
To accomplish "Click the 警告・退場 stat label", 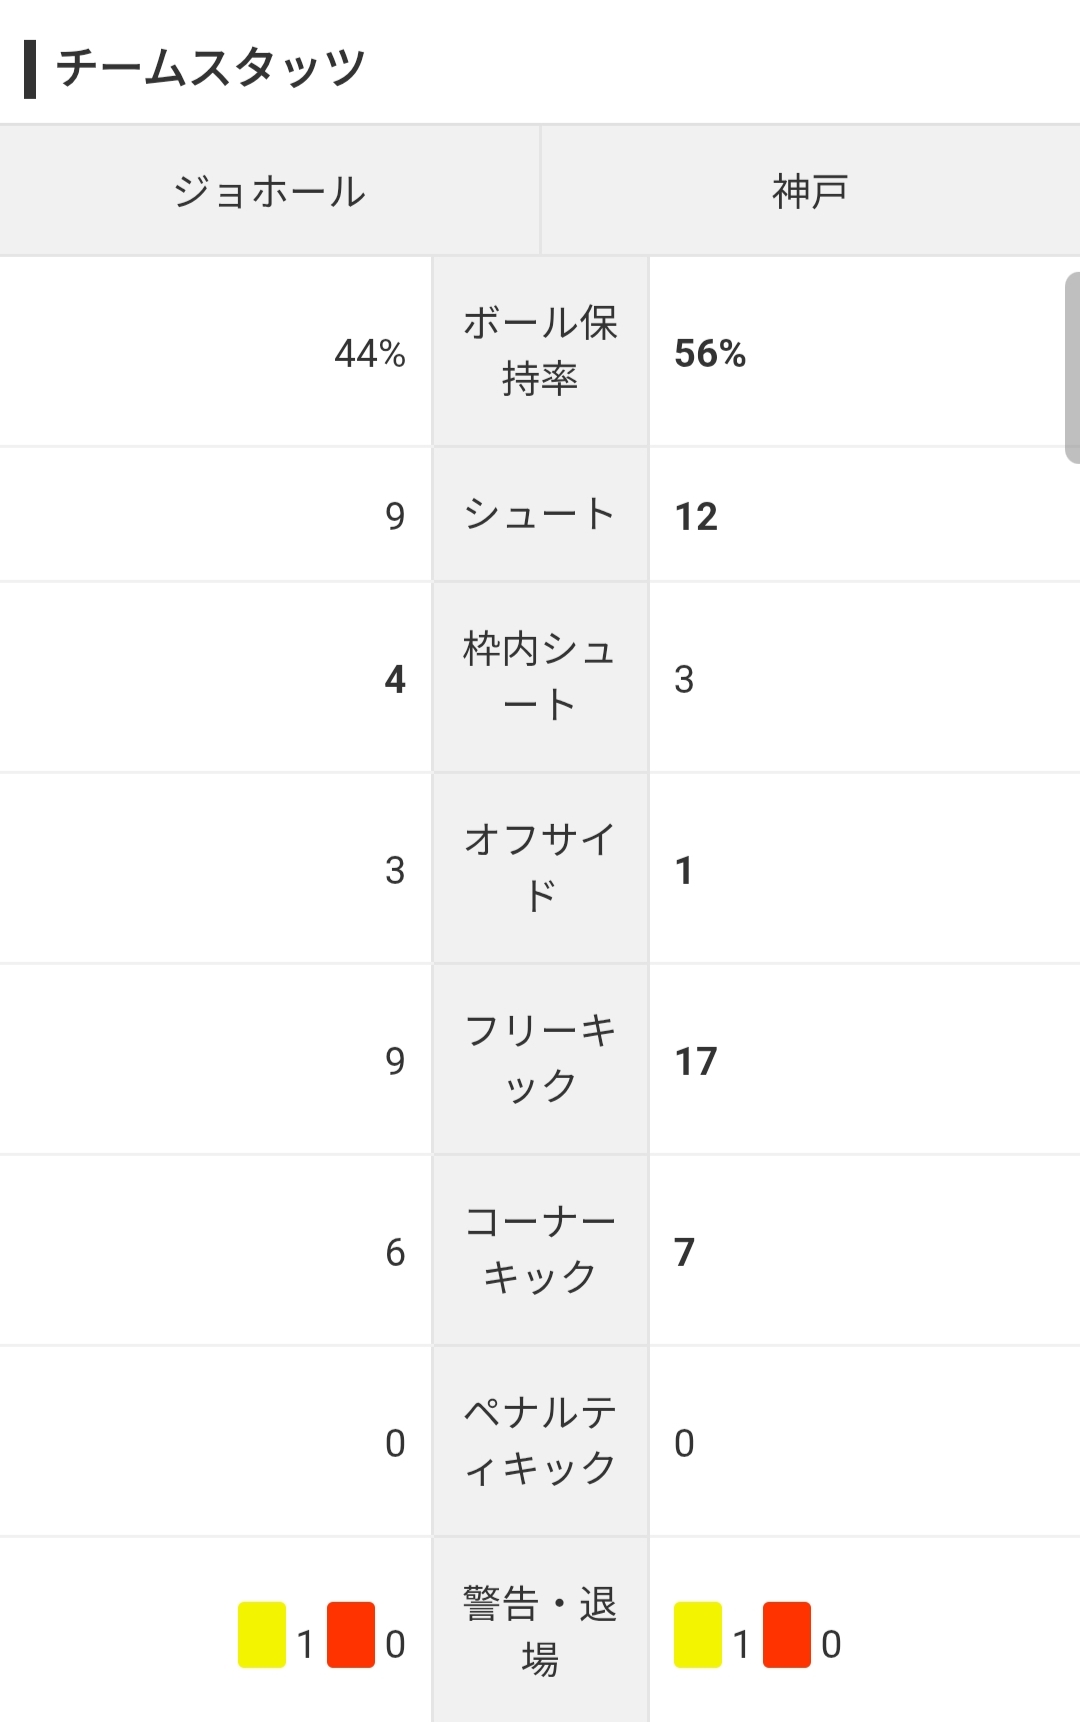I will pyautogui.click(x=540, y=1631).
